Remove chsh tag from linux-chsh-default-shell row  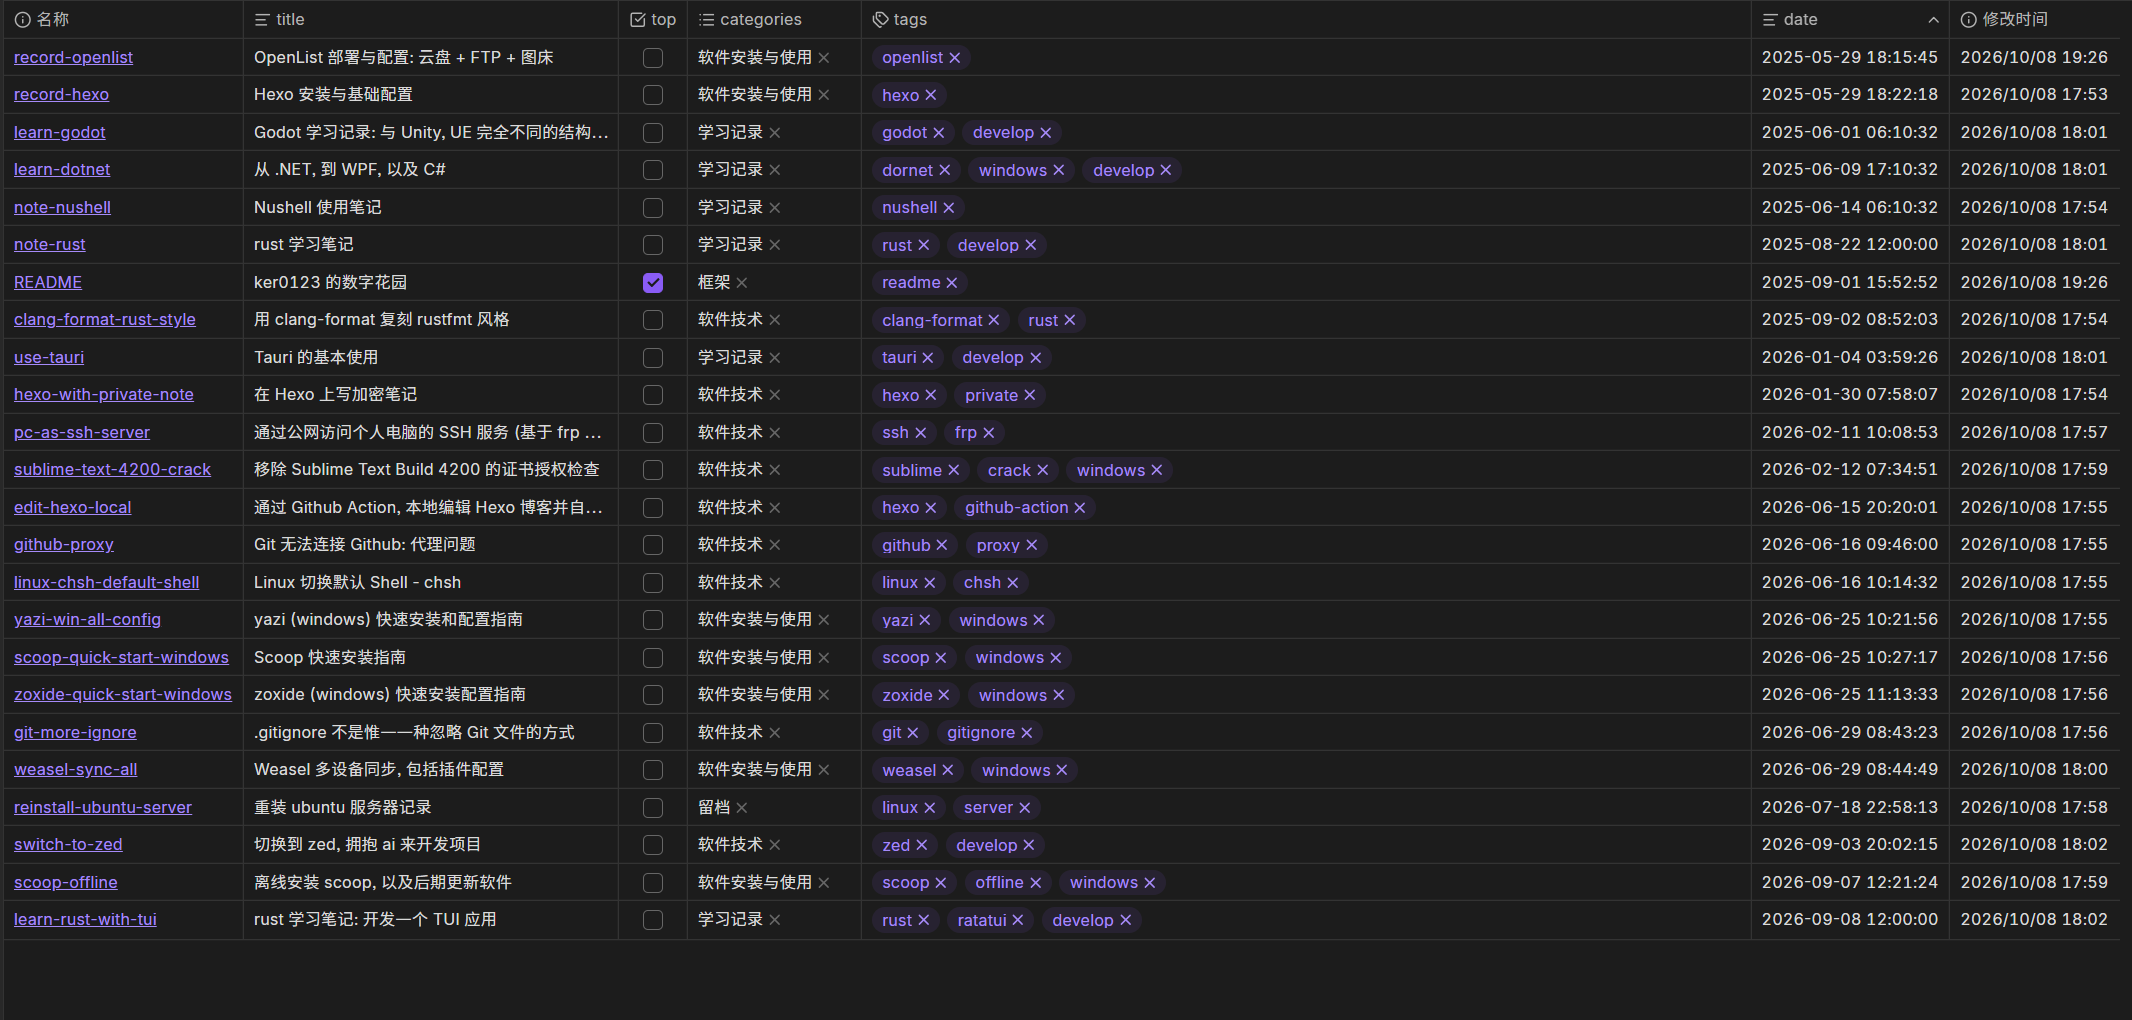[1013, 583]
